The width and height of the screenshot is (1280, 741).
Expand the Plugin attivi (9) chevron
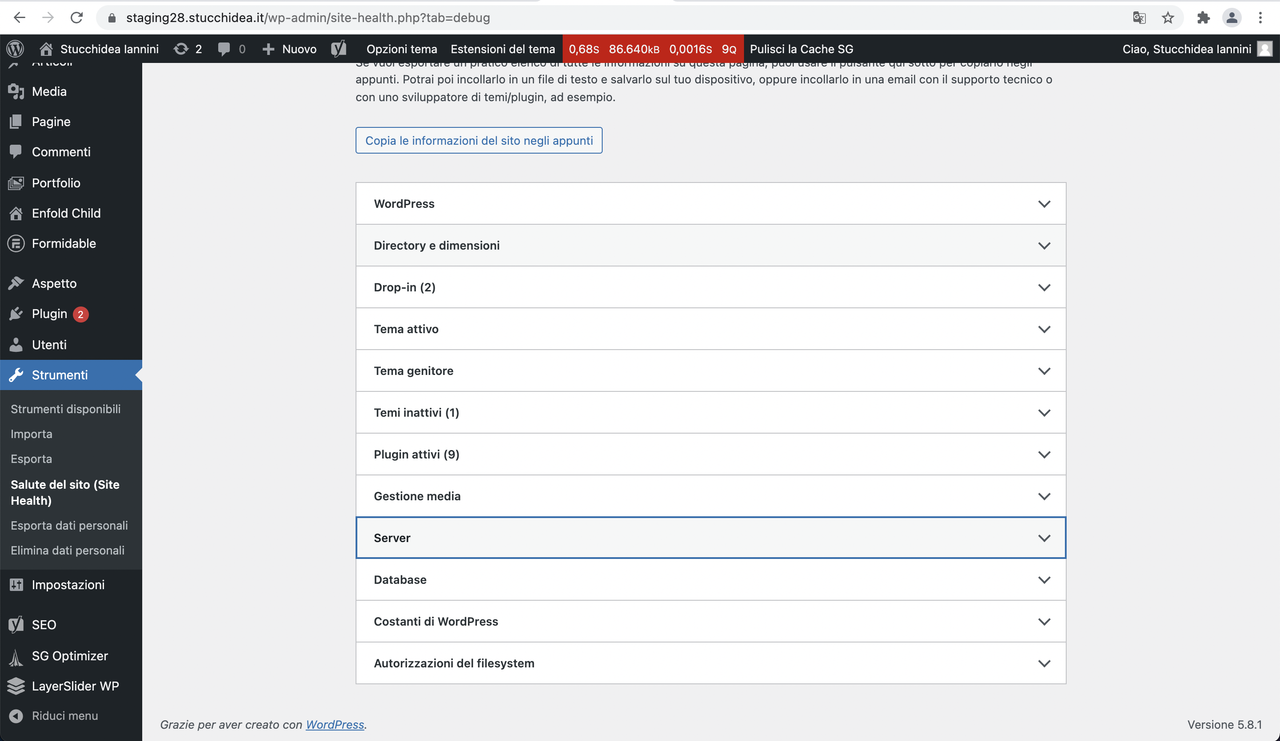(x=1044, y=455)
